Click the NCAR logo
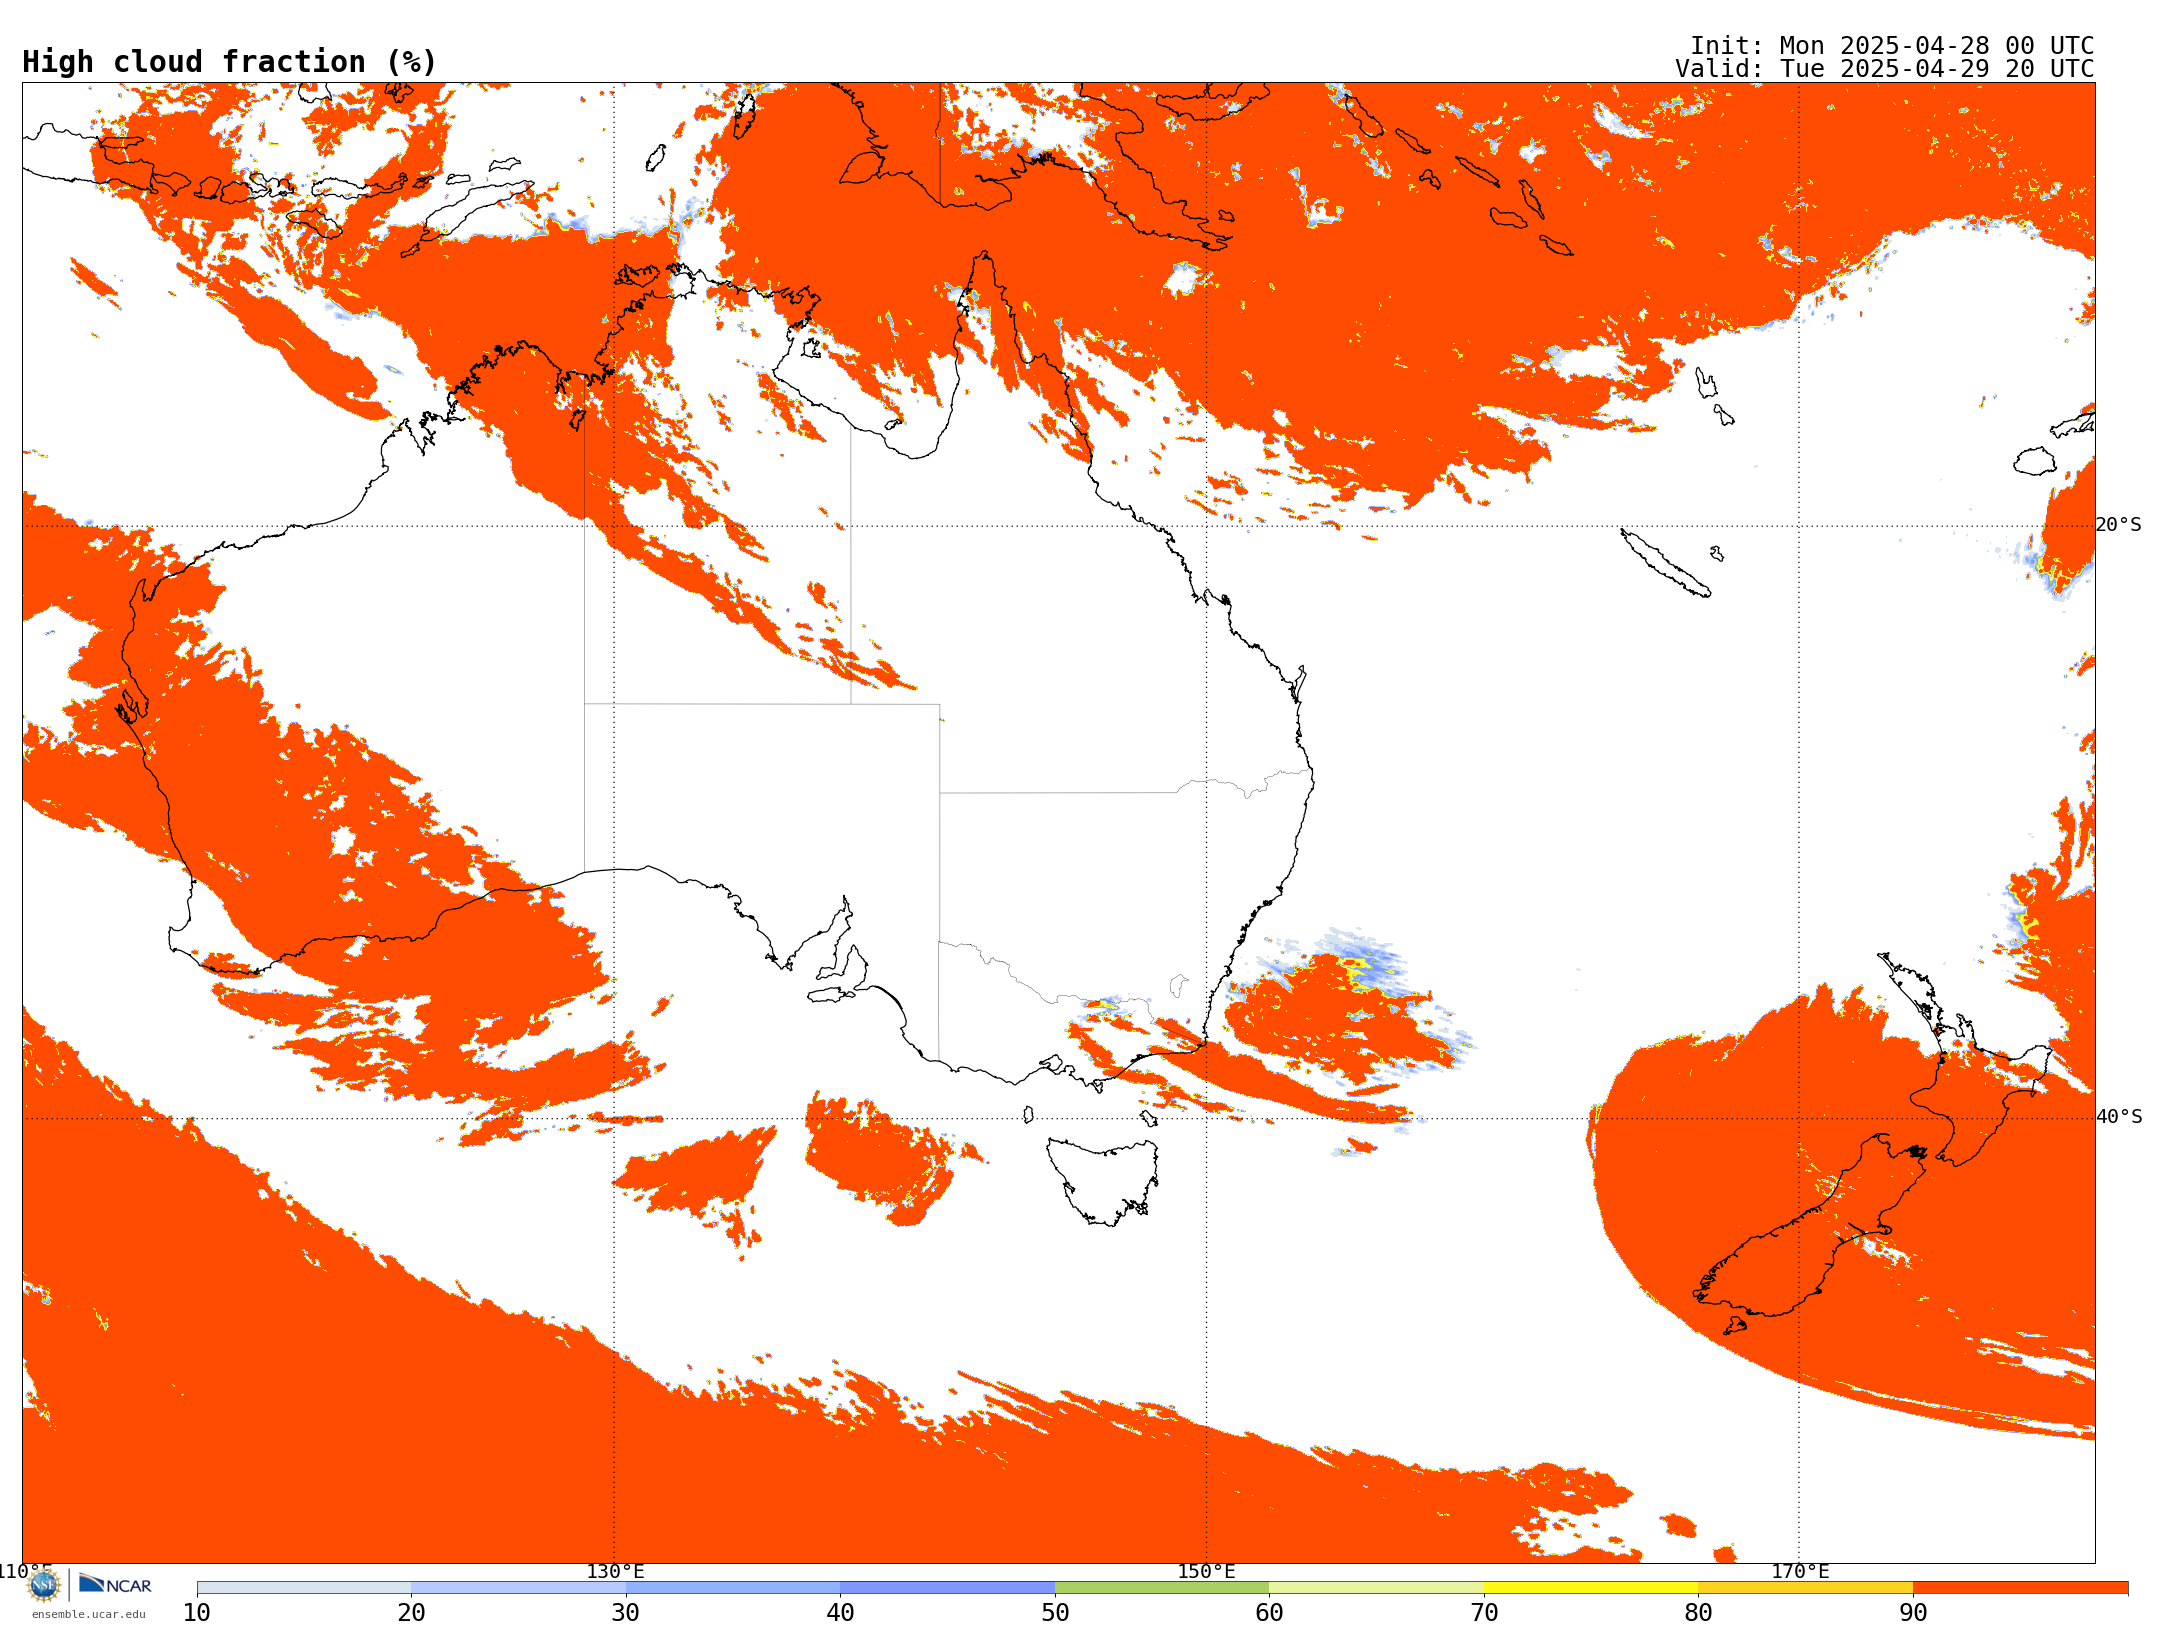2160x1626 pixels. click(115, 1584)
